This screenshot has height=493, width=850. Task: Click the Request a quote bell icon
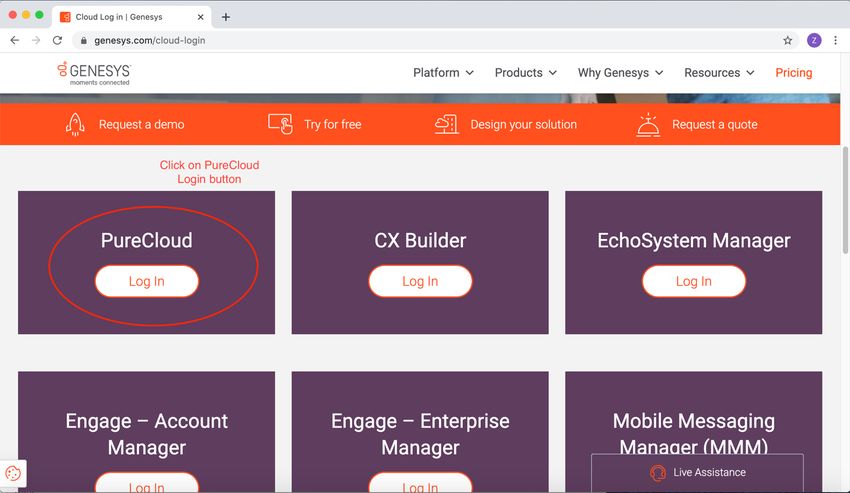[x=648, y=125]
